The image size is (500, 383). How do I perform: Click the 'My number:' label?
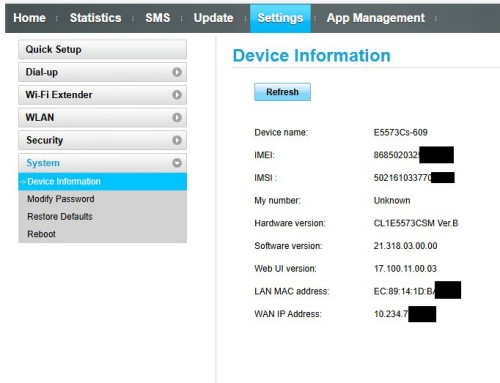(277, 200)
